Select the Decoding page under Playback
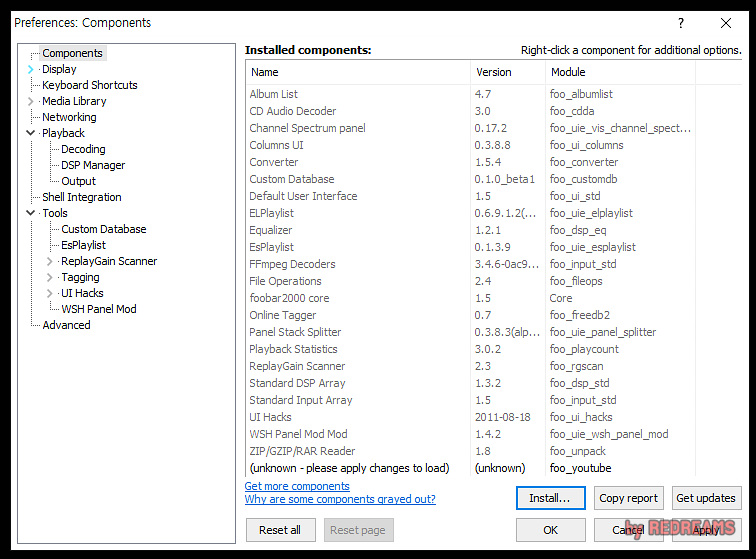The image size is (756, 559). [83, 150]
